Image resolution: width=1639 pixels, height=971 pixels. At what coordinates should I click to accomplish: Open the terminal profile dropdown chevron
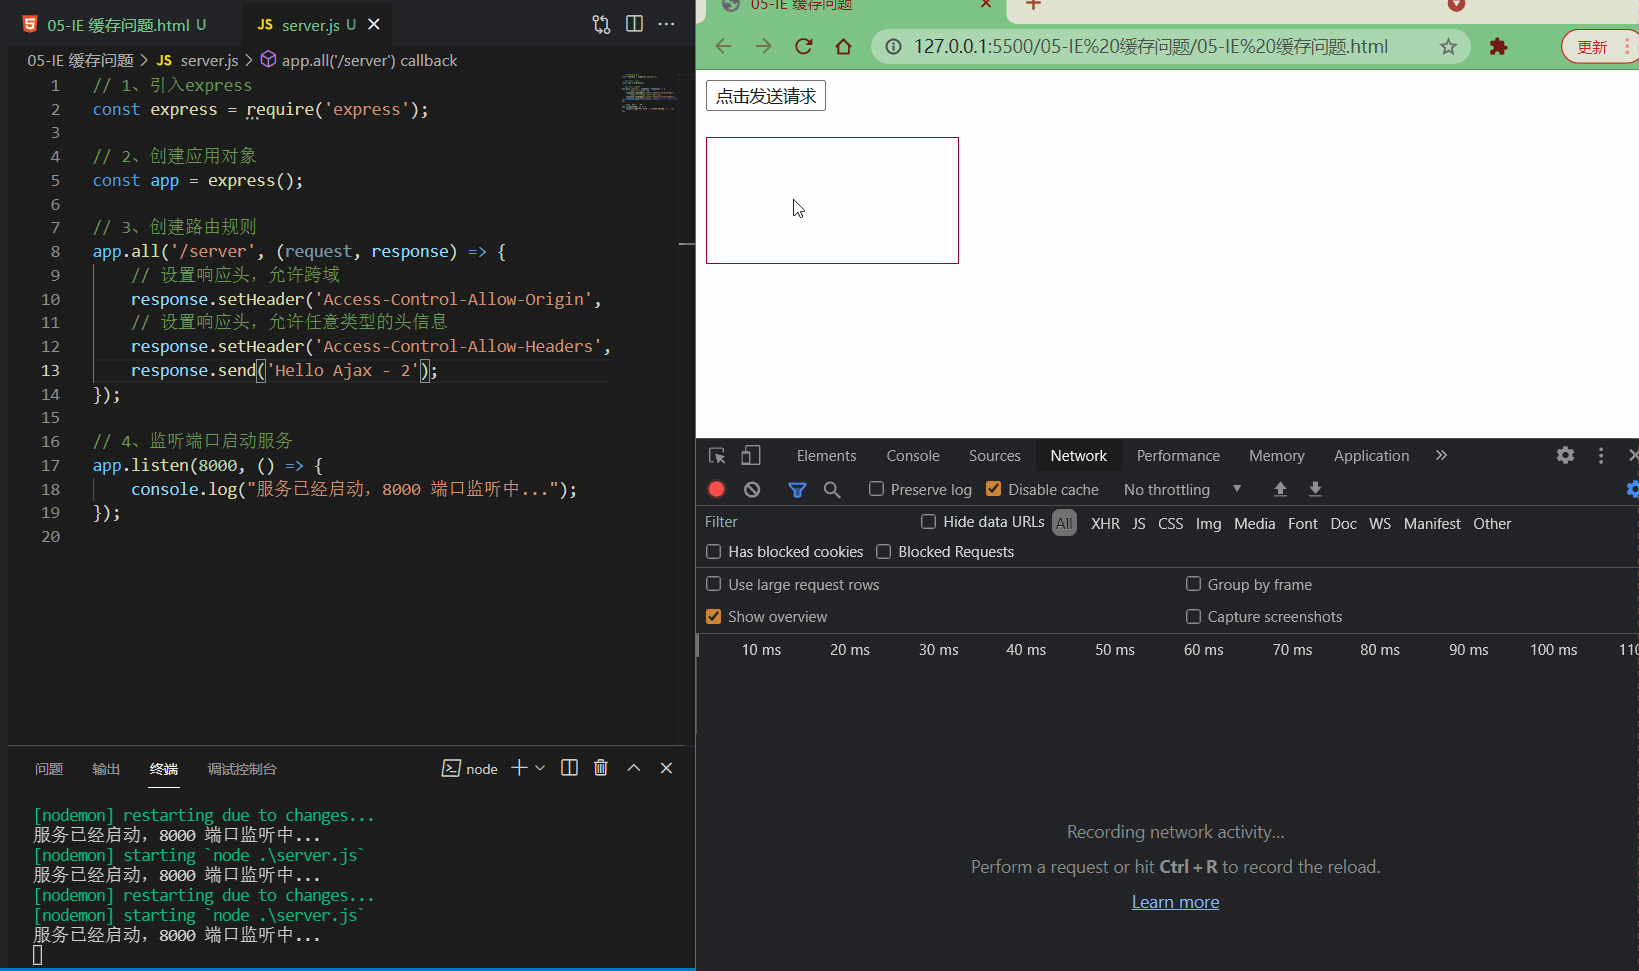coord(541,768)
